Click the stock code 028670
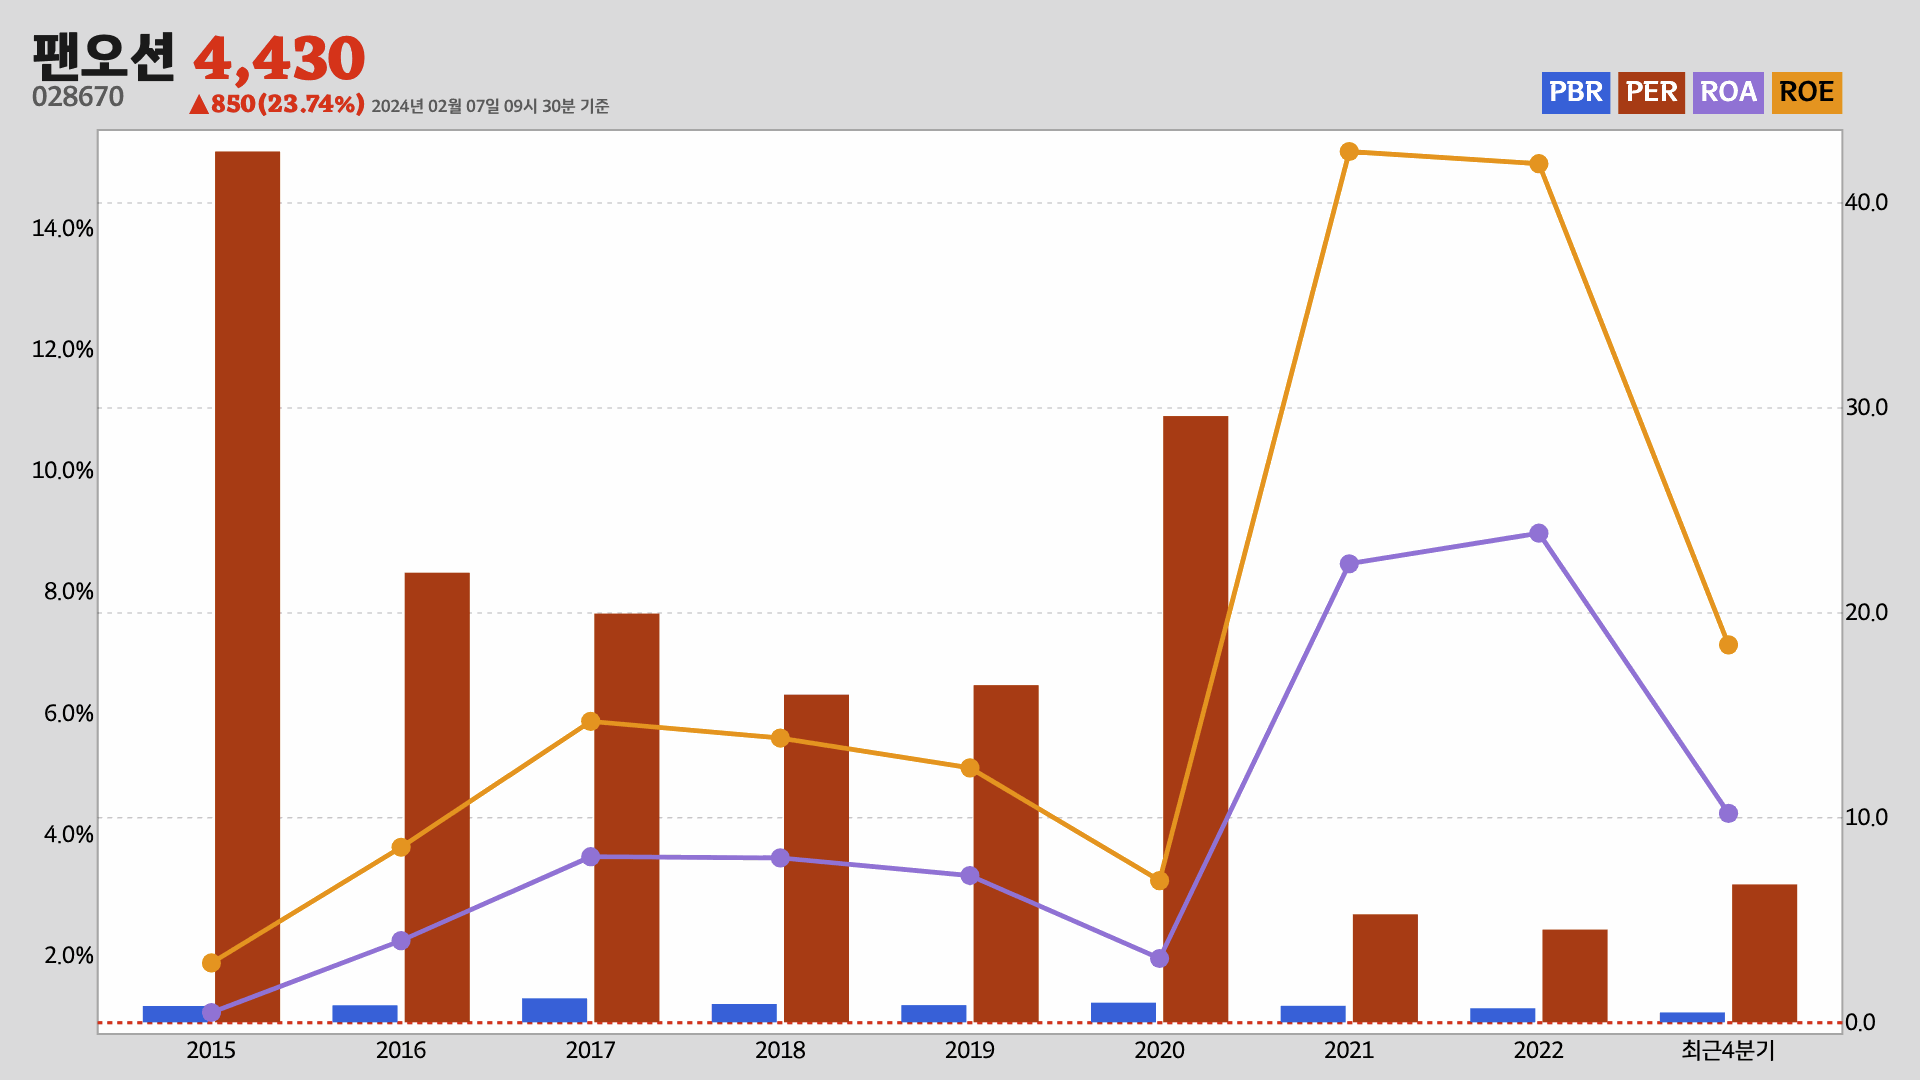This screenshot has width=1920, height=1080. (x=78, y=97)
